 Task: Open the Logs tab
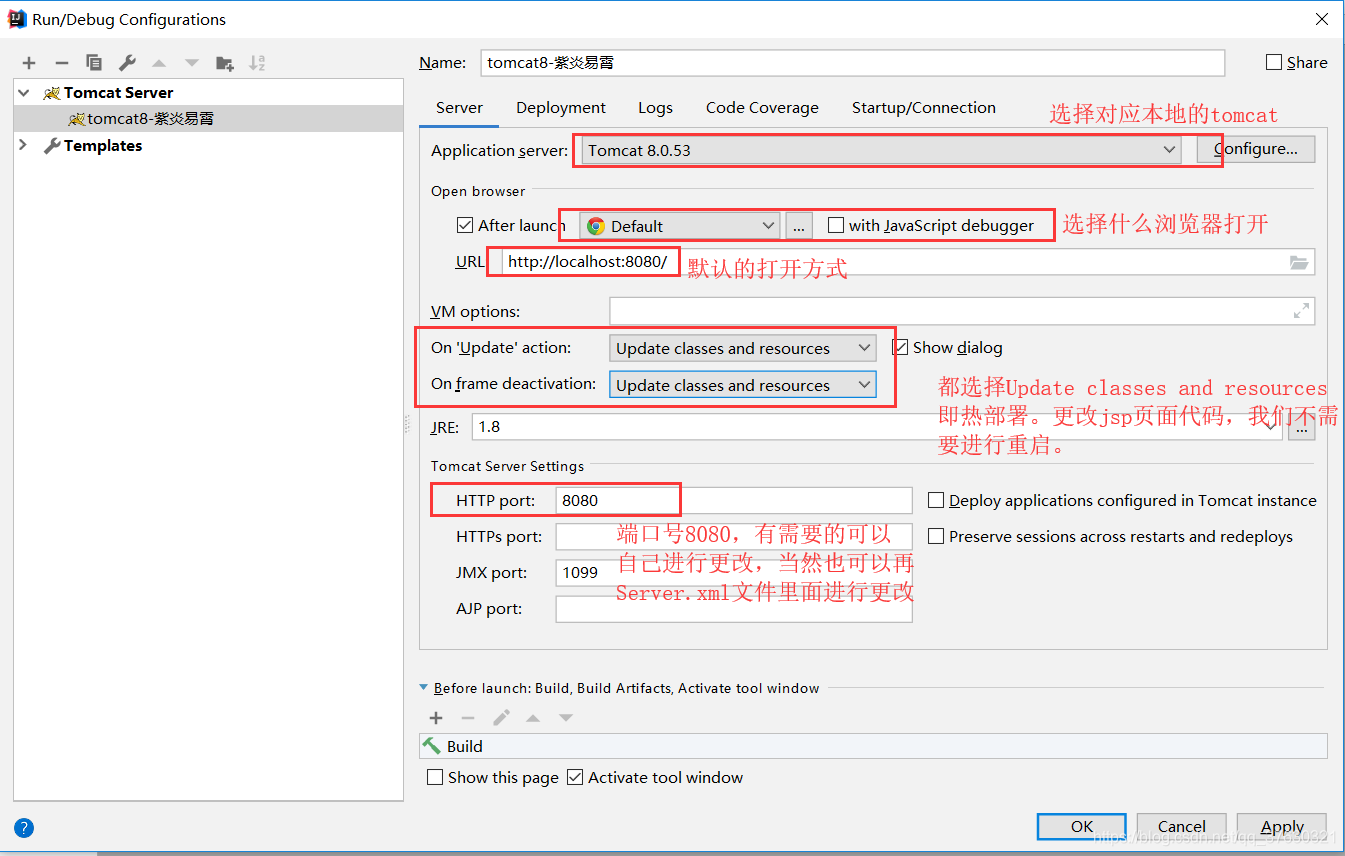(x=655, y=108)
